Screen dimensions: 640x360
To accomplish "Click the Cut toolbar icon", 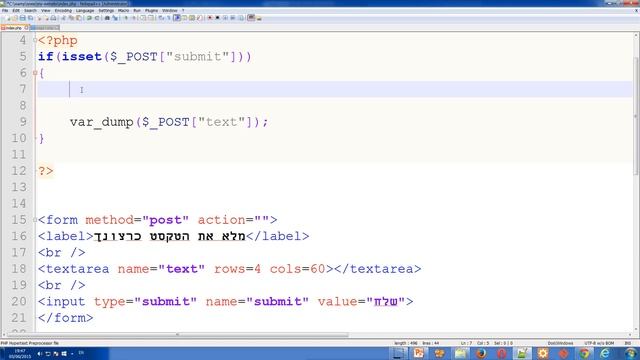I will tap(63, 18).
